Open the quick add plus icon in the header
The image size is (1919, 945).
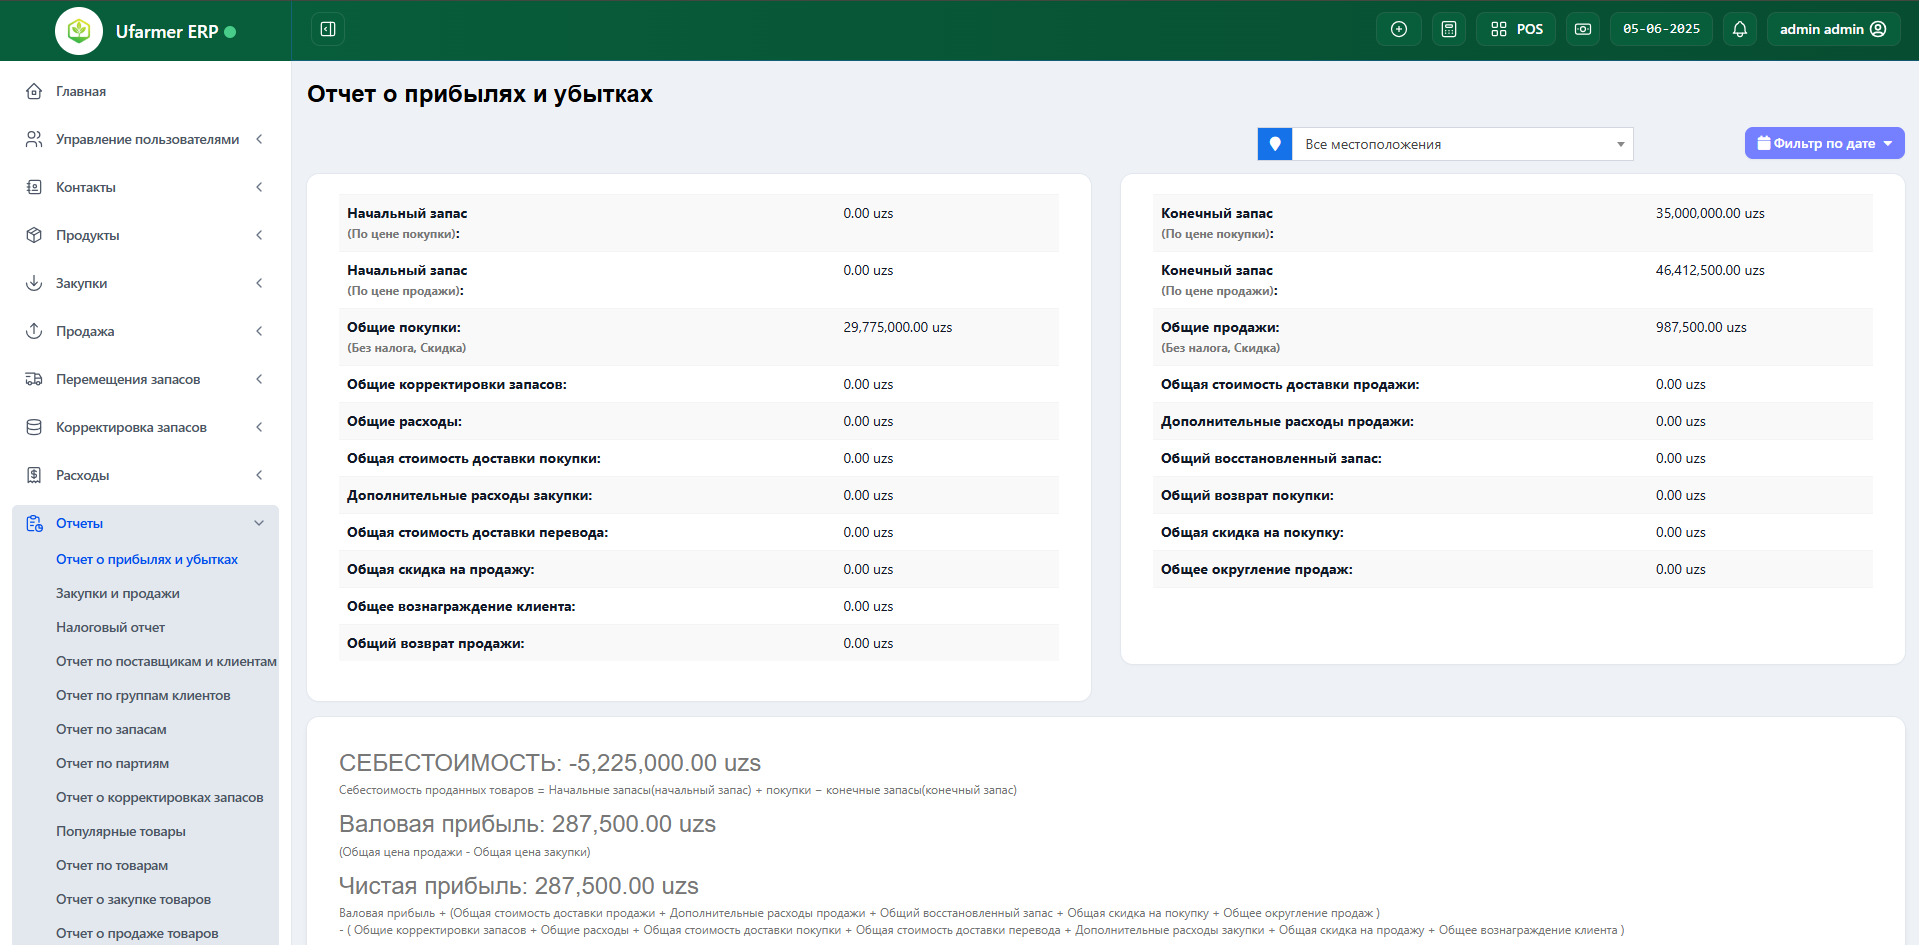[x=1398, y=29]
